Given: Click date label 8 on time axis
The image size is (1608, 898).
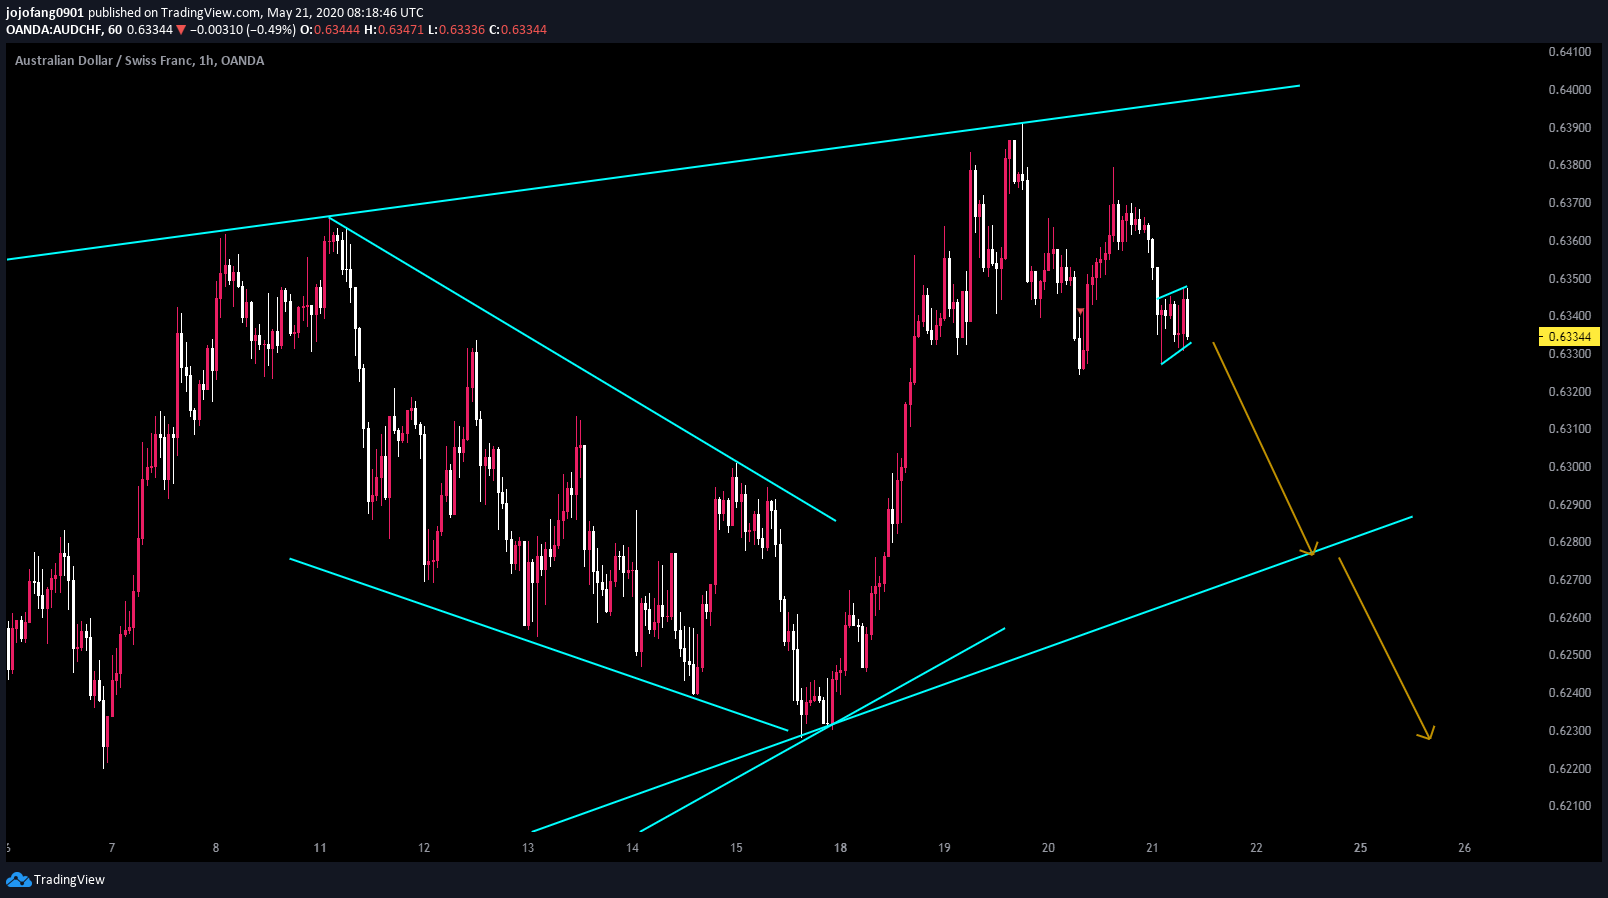Looking at the screenshot, I should pos(216,848).
